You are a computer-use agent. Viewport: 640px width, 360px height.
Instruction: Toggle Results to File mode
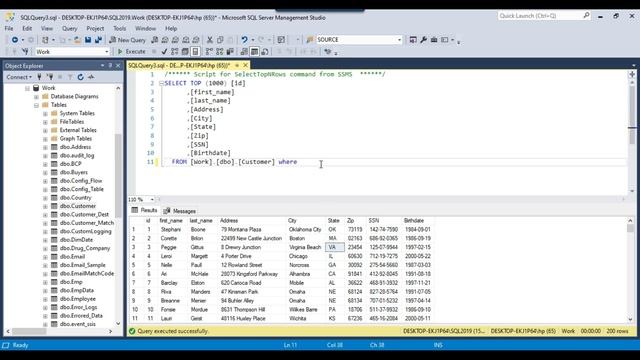click(x=264, y=51)
